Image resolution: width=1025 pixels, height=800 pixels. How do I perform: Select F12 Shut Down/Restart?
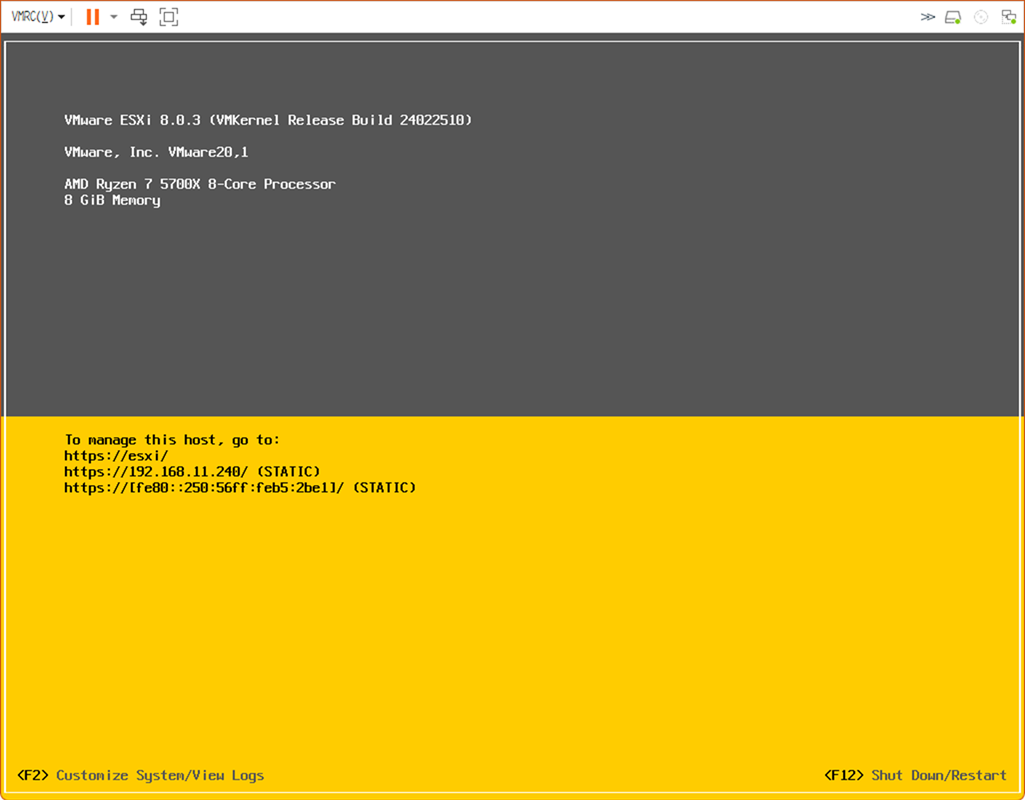click(x=915, y=775)
